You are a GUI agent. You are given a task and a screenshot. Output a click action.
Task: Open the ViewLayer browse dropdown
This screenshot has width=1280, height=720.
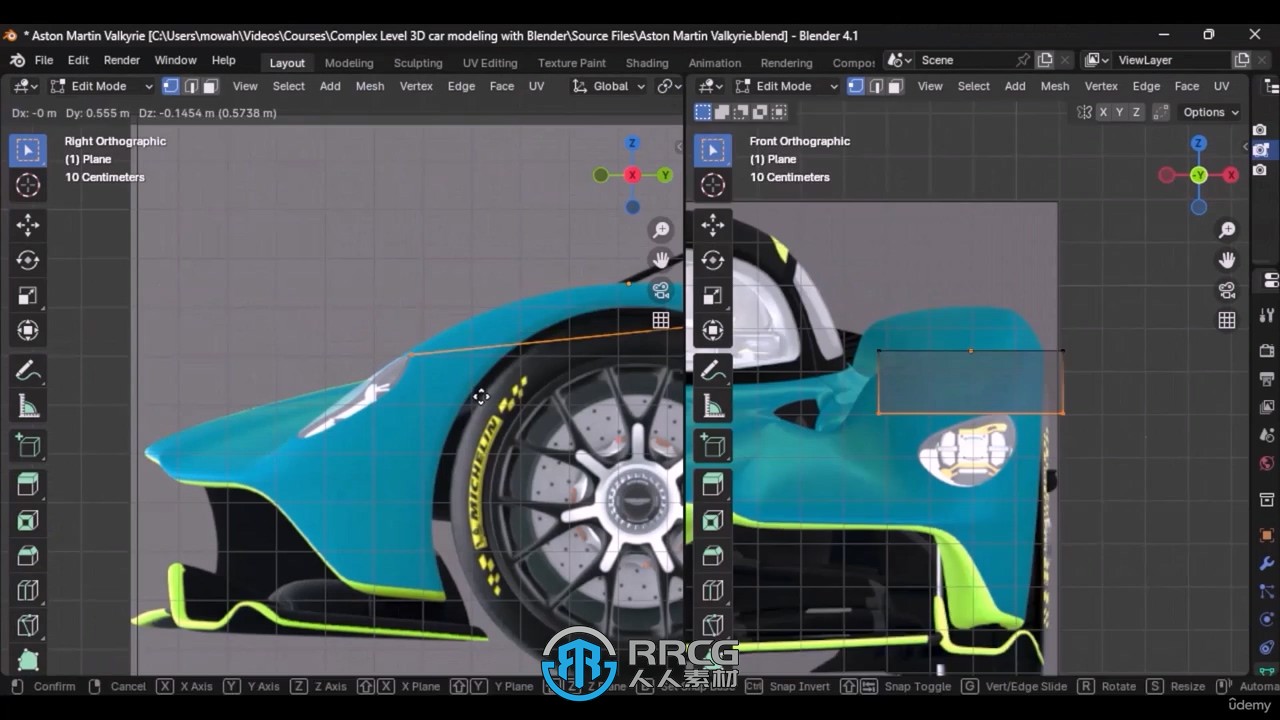1098,60
